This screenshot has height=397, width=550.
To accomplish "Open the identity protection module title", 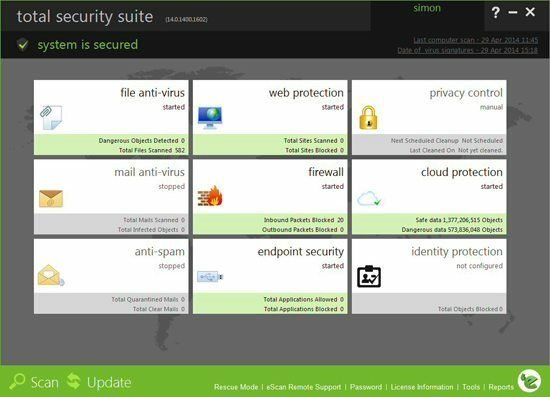I will tap(457, 252).
